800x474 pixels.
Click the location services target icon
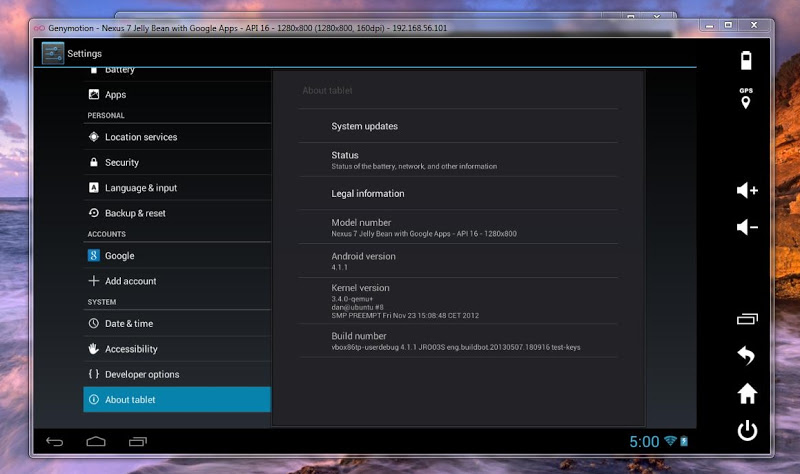pyautogui.click(x=94, y=137)
